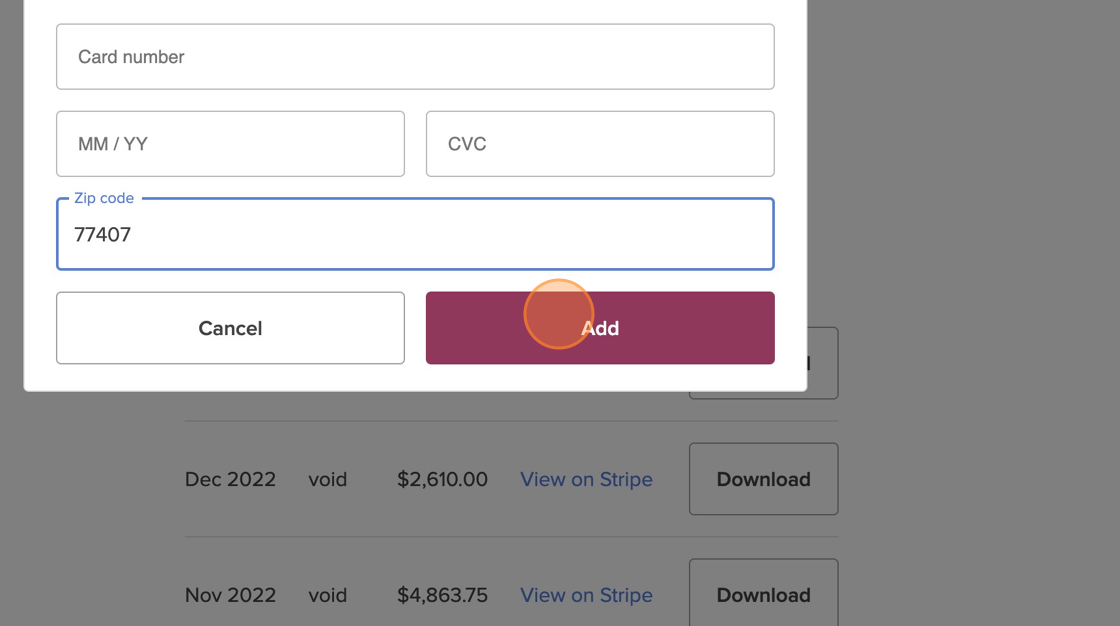Select the CVC input field

(600, 144)
